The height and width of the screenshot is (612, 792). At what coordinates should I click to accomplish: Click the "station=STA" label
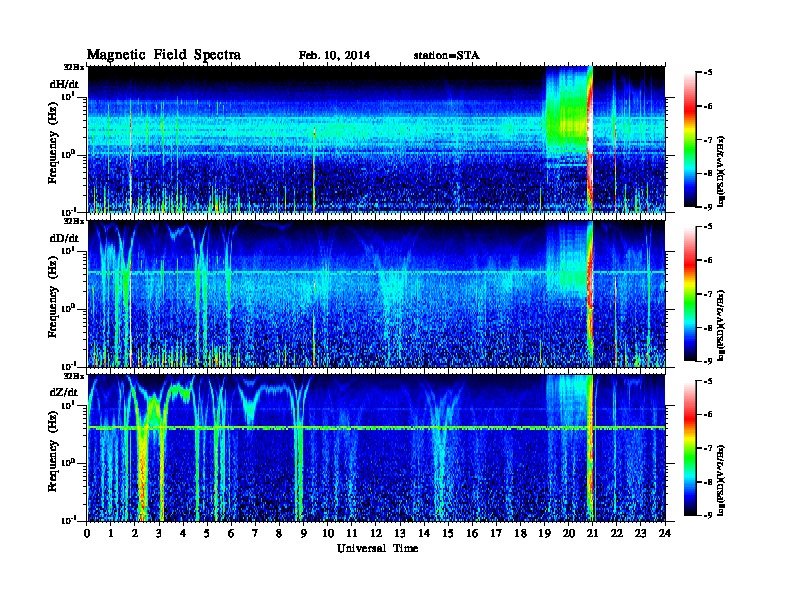coord(447,56)
